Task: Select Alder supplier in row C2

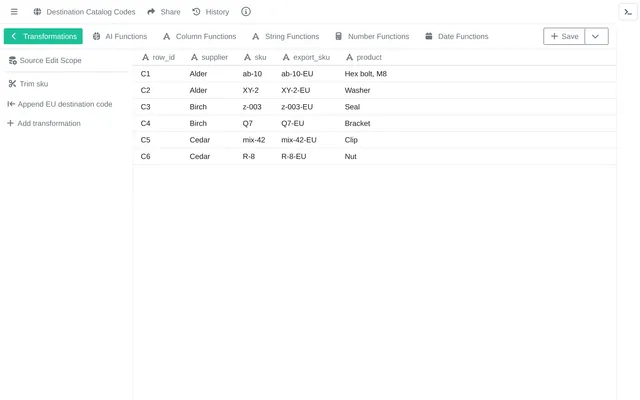Action: (198, 90)
